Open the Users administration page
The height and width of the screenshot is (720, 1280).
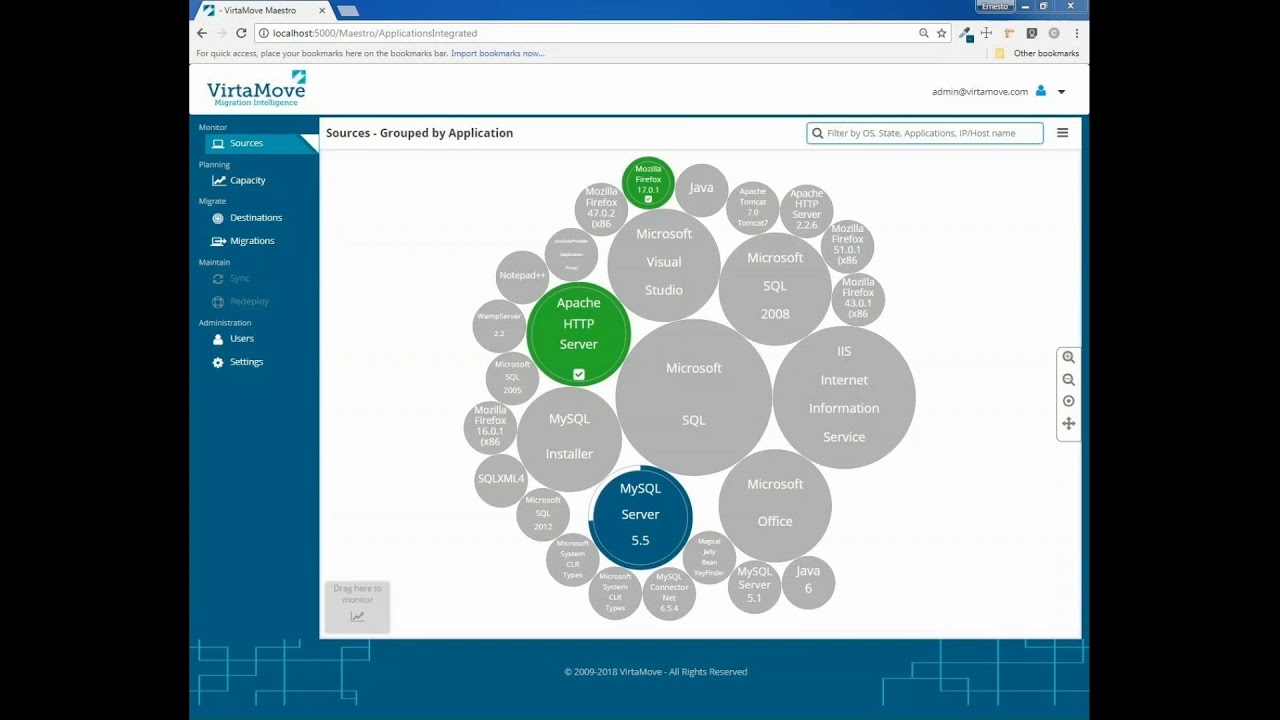point(233,339)
